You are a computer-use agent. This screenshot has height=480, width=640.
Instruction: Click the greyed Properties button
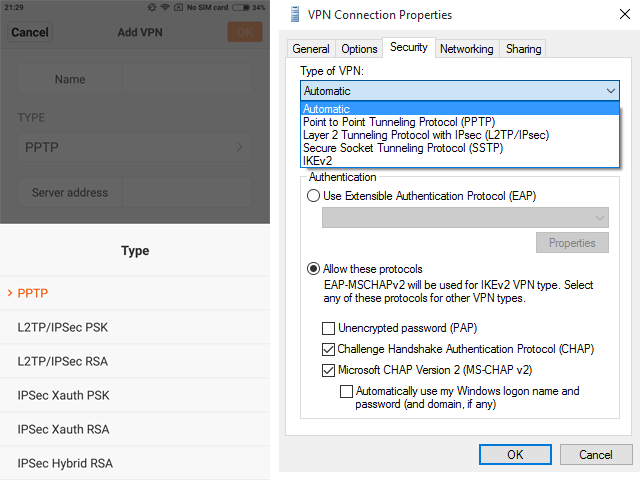click(x=572, y=243)
